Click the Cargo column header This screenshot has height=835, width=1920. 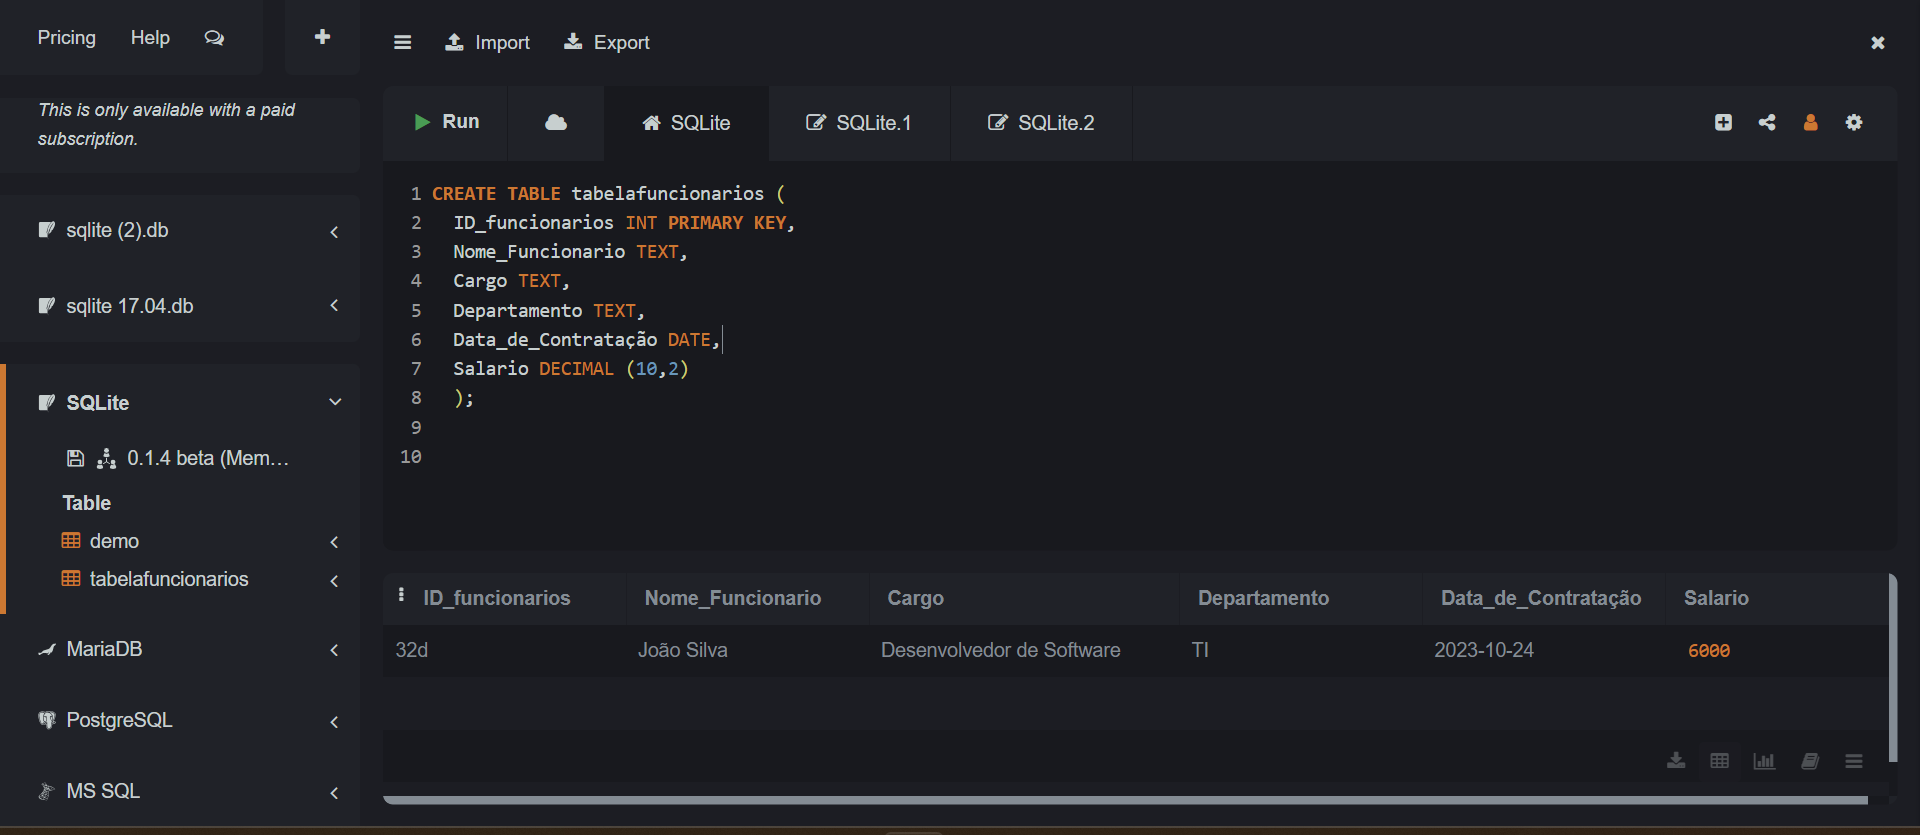coord(915,598)
